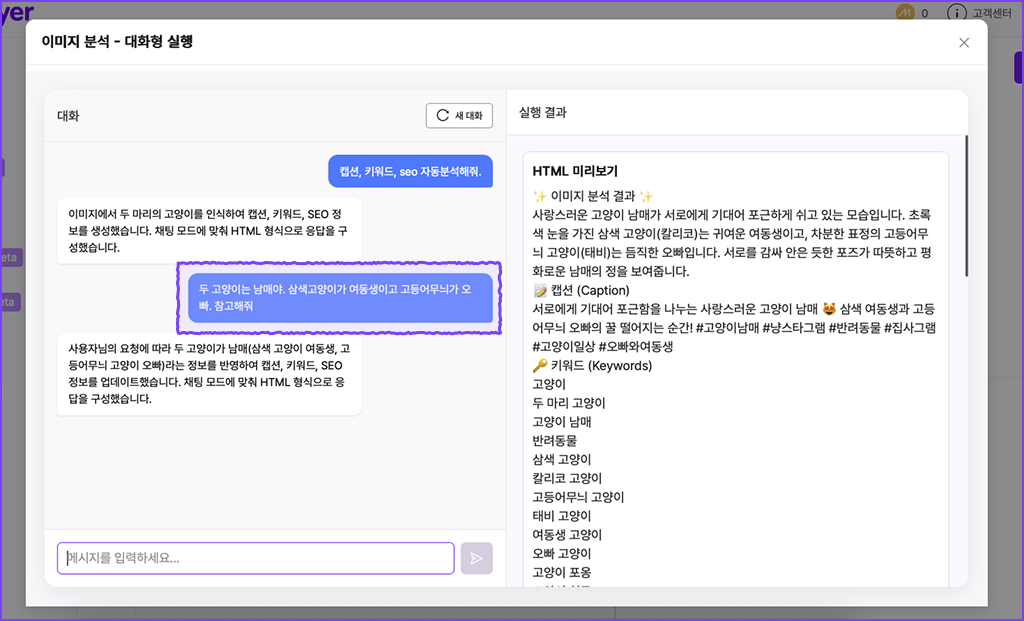The image size is (1024, 621).
Task: Click the 칼리코 고양이 keyword in results
Action: [x=567, y=478]
